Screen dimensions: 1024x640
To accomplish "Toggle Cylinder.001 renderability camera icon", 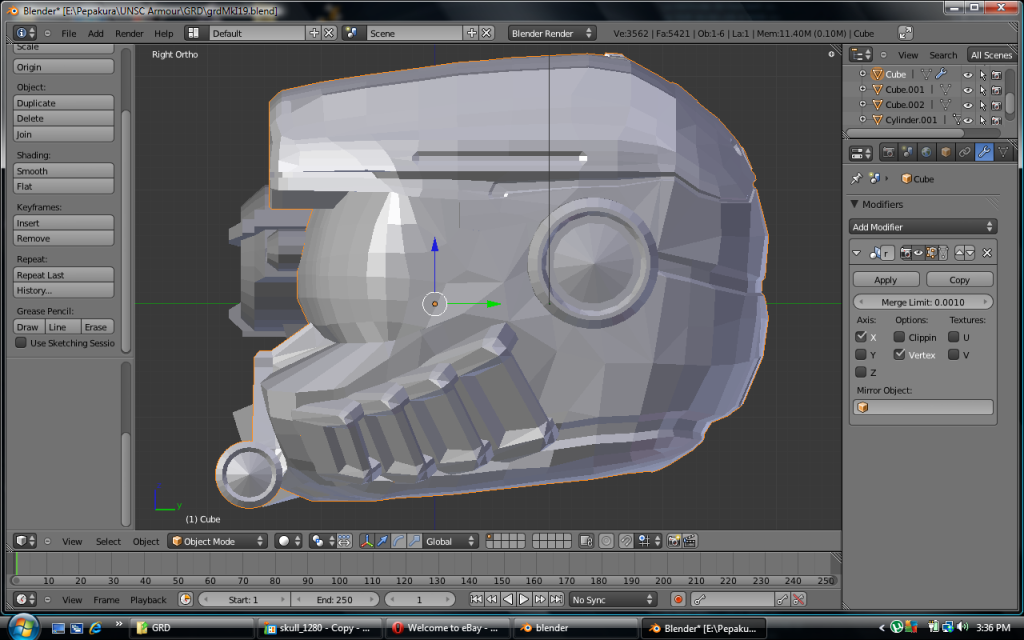I will (x=997, y=120).
